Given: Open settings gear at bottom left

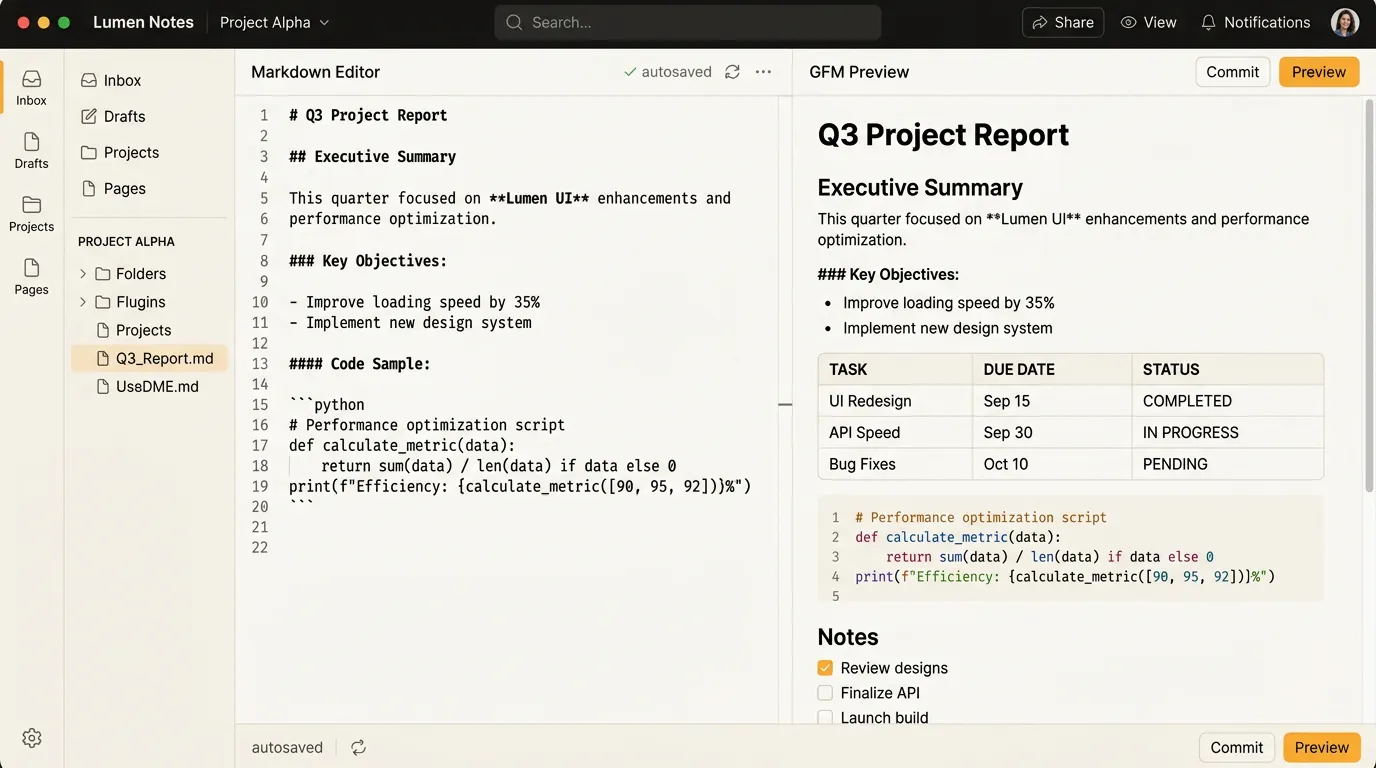Looking at the screenshot, I should tap(32, 738).
